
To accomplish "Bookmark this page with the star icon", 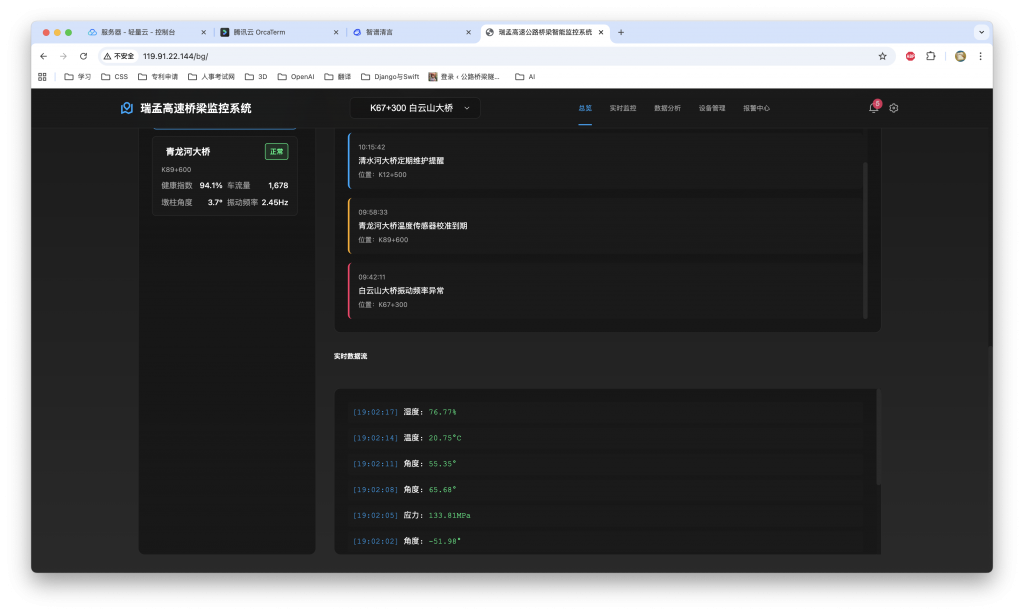I will [x=882, y=56].
